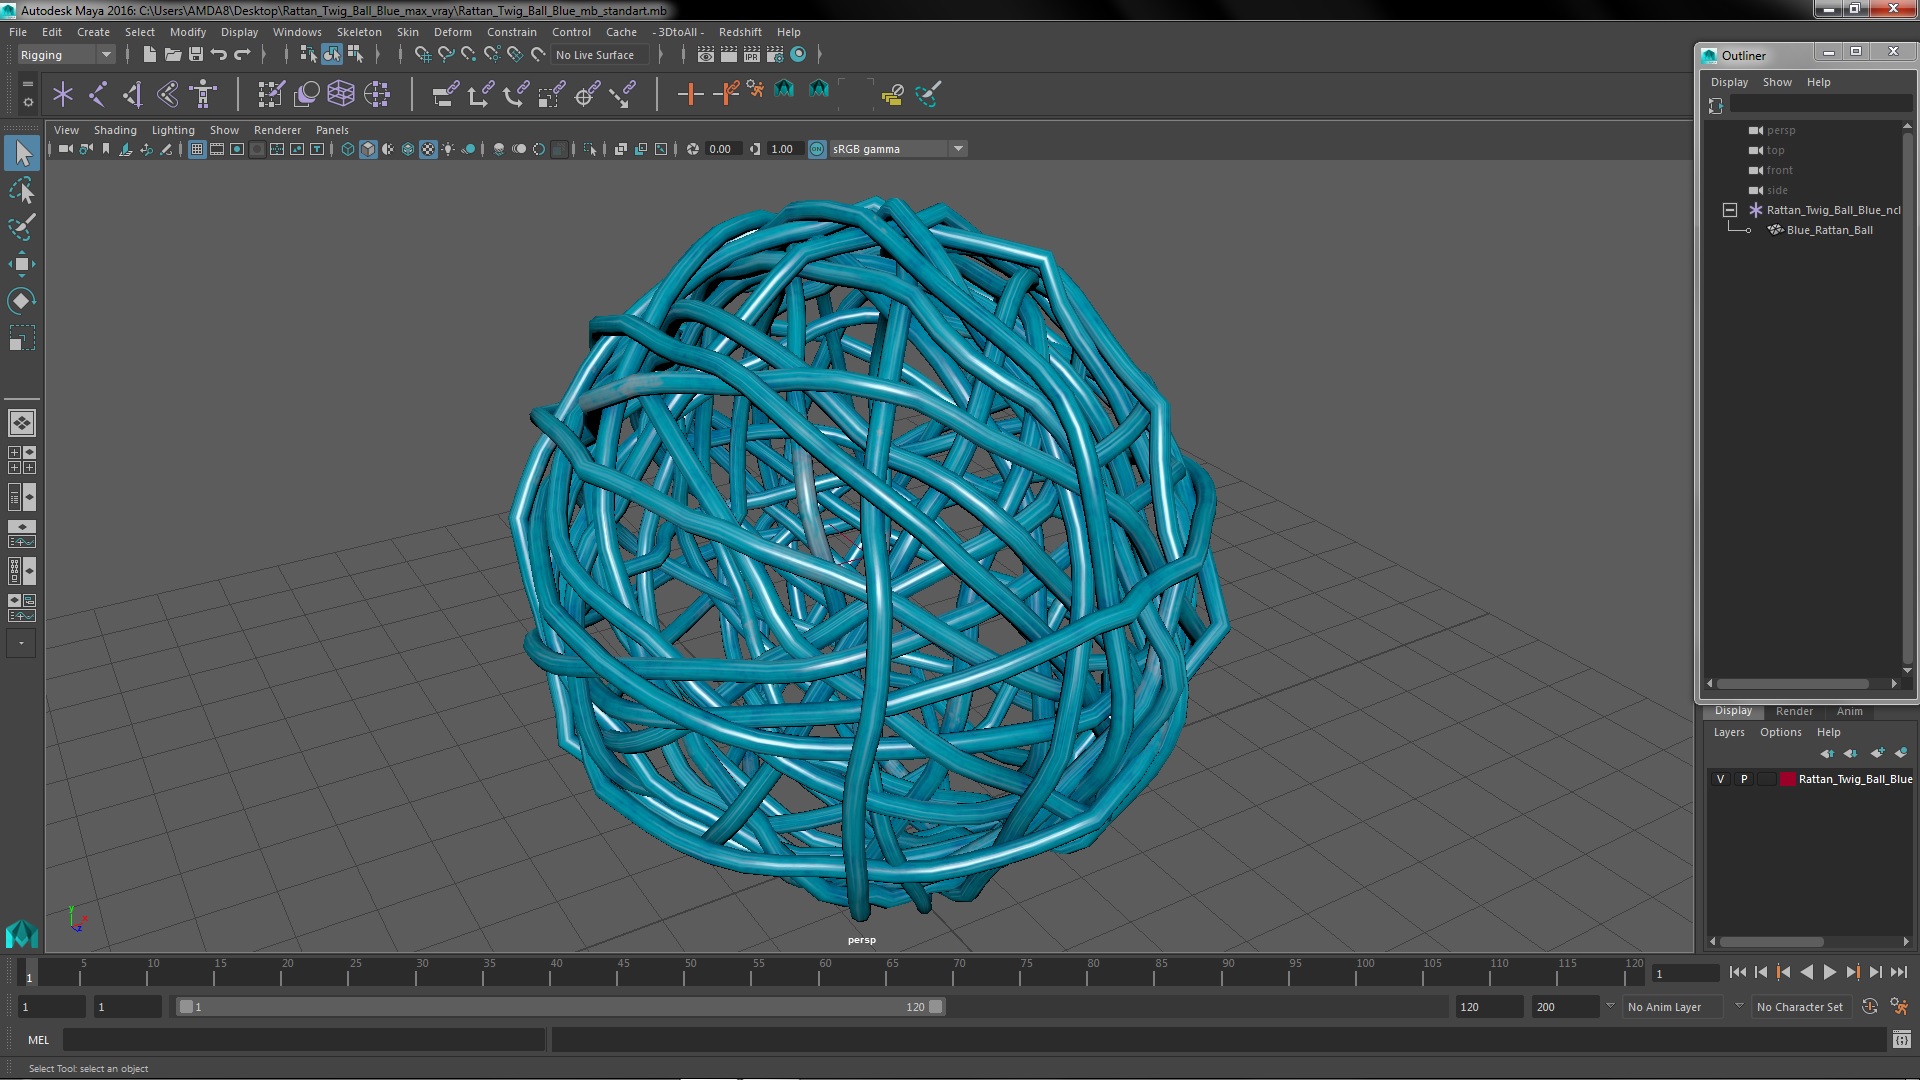Click frame 60 on the timeline
Viewport: 1920px width, 1080px height.
coord(825,973)
